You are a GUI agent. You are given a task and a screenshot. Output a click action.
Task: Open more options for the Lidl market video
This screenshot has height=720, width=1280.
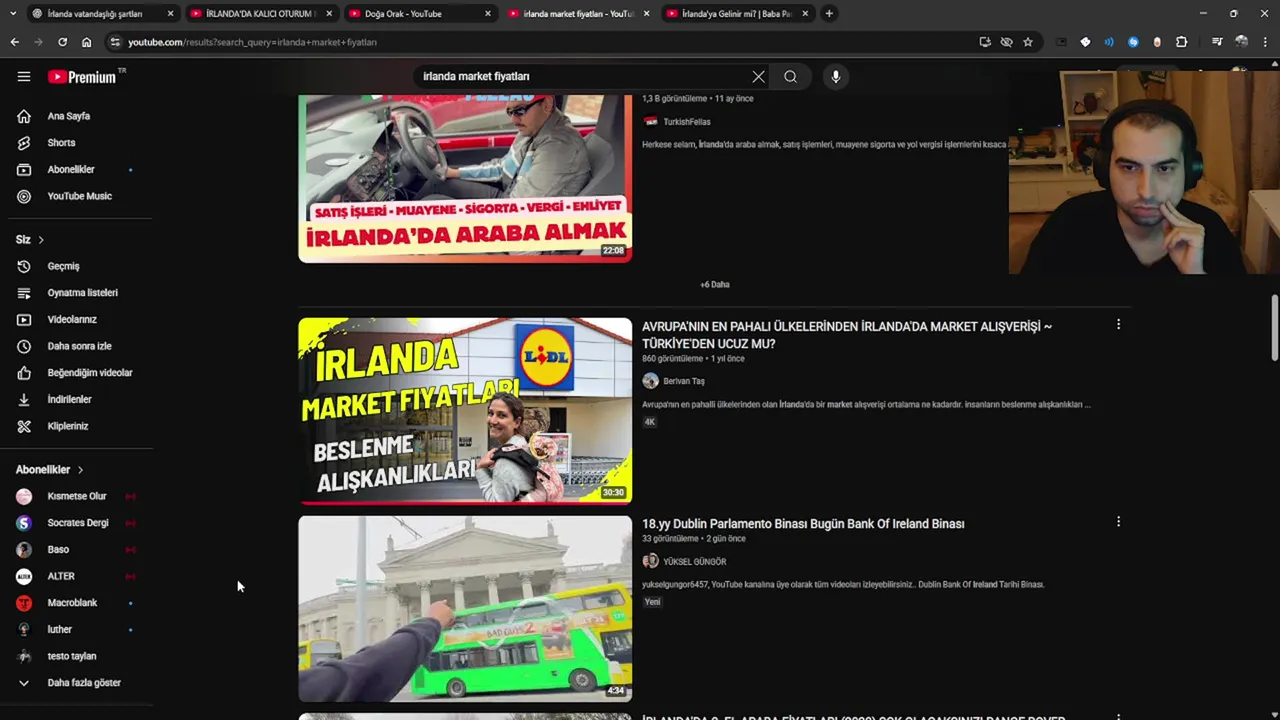click(1118, 324)
